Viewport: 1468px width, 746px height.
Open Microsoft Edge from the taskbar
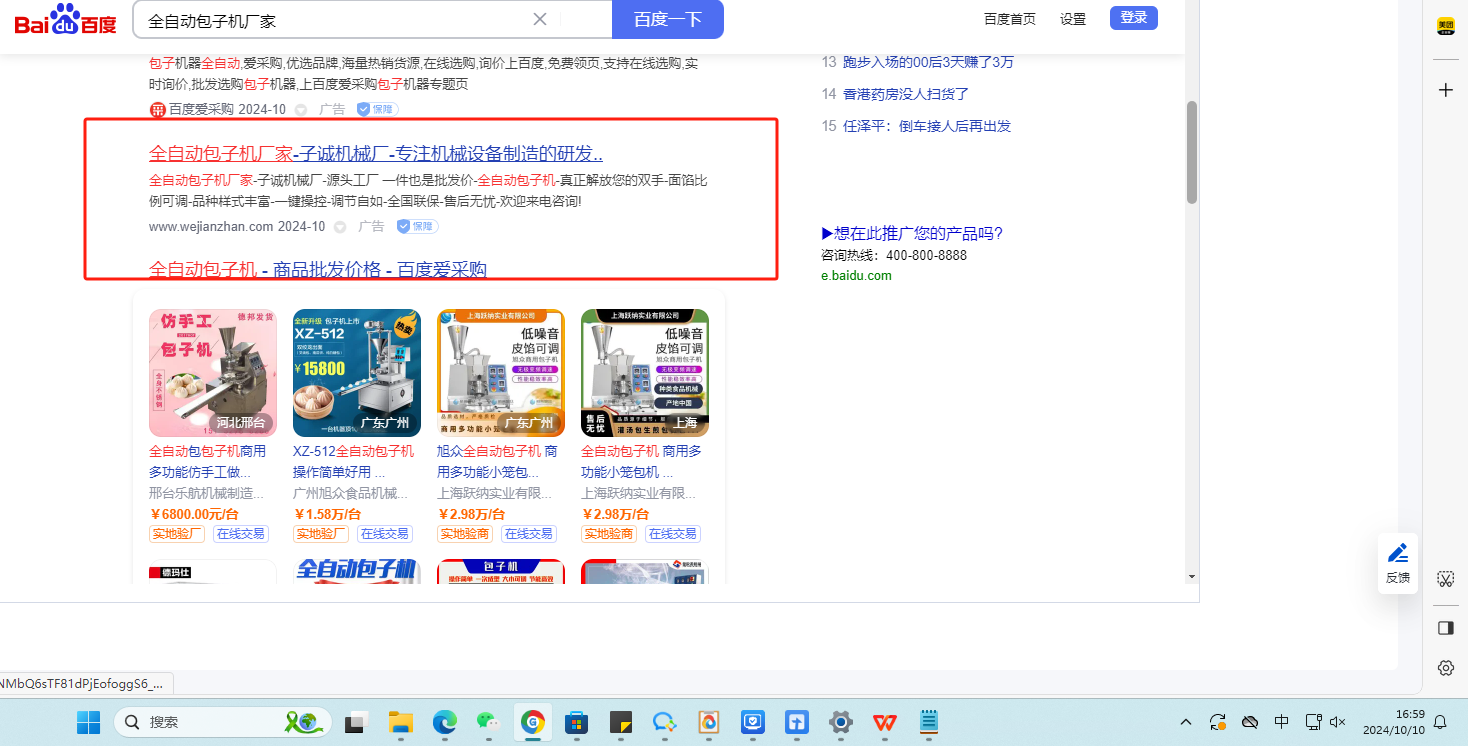tap(444, 722)
